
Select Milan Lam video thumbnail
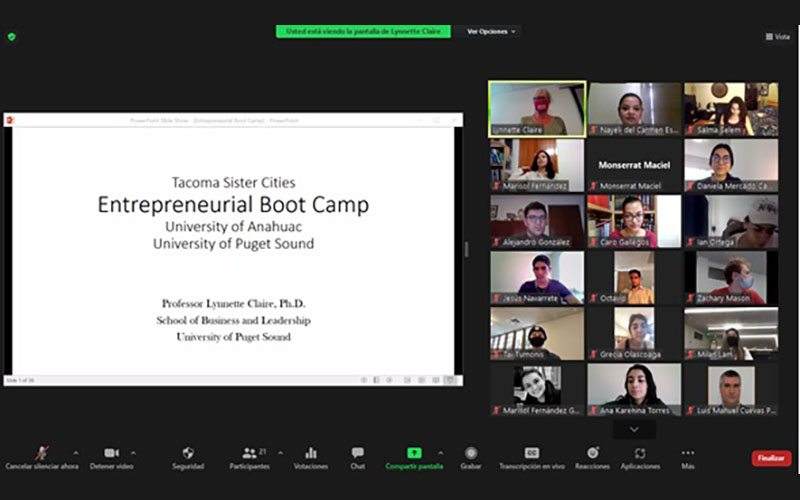731,334
